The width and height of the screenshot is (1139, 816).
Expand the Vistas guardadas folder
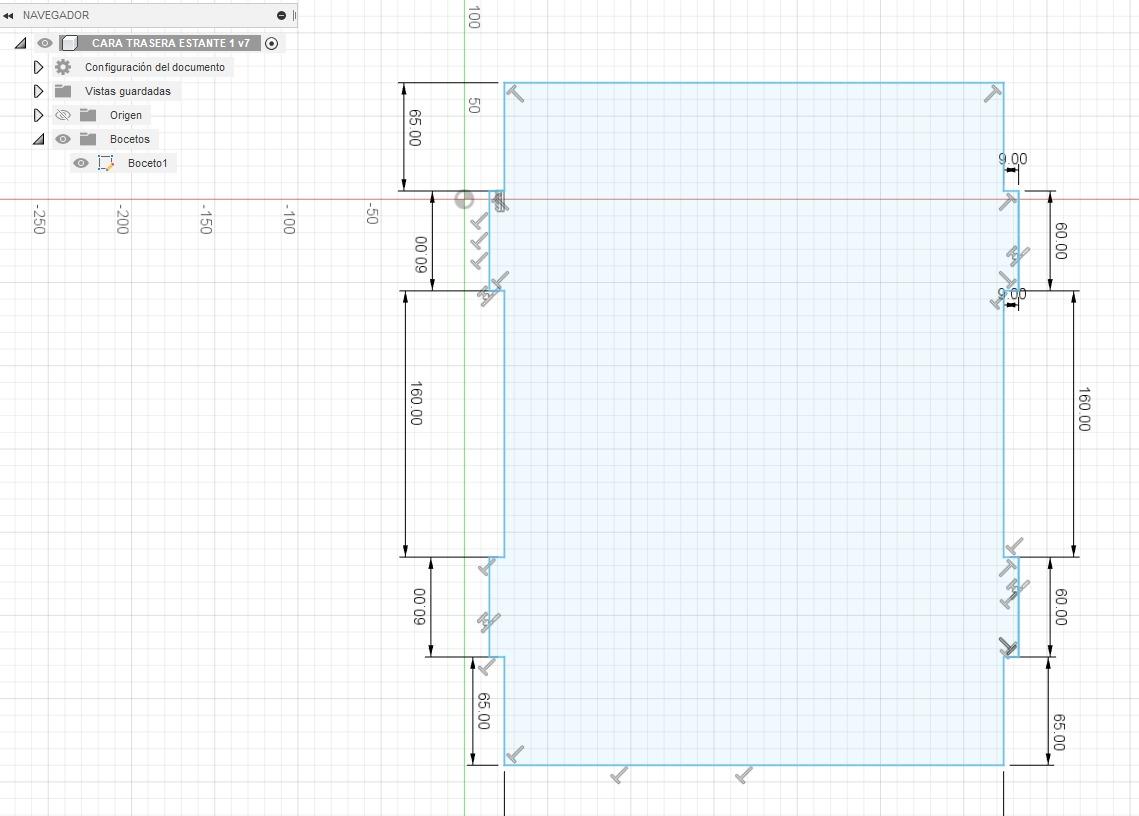coord(38,92)
